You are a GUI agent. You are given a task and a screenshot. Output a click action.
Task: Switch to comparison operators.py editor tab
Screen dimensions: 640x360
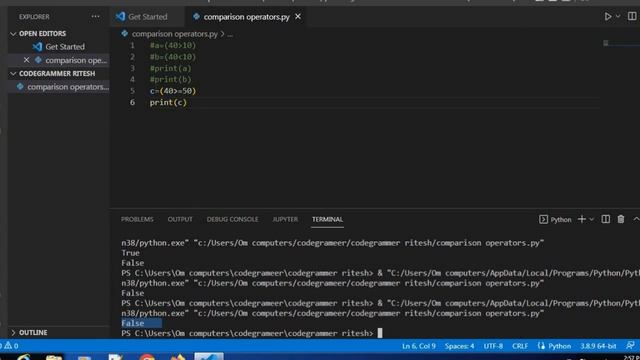(x=247, y=17)
